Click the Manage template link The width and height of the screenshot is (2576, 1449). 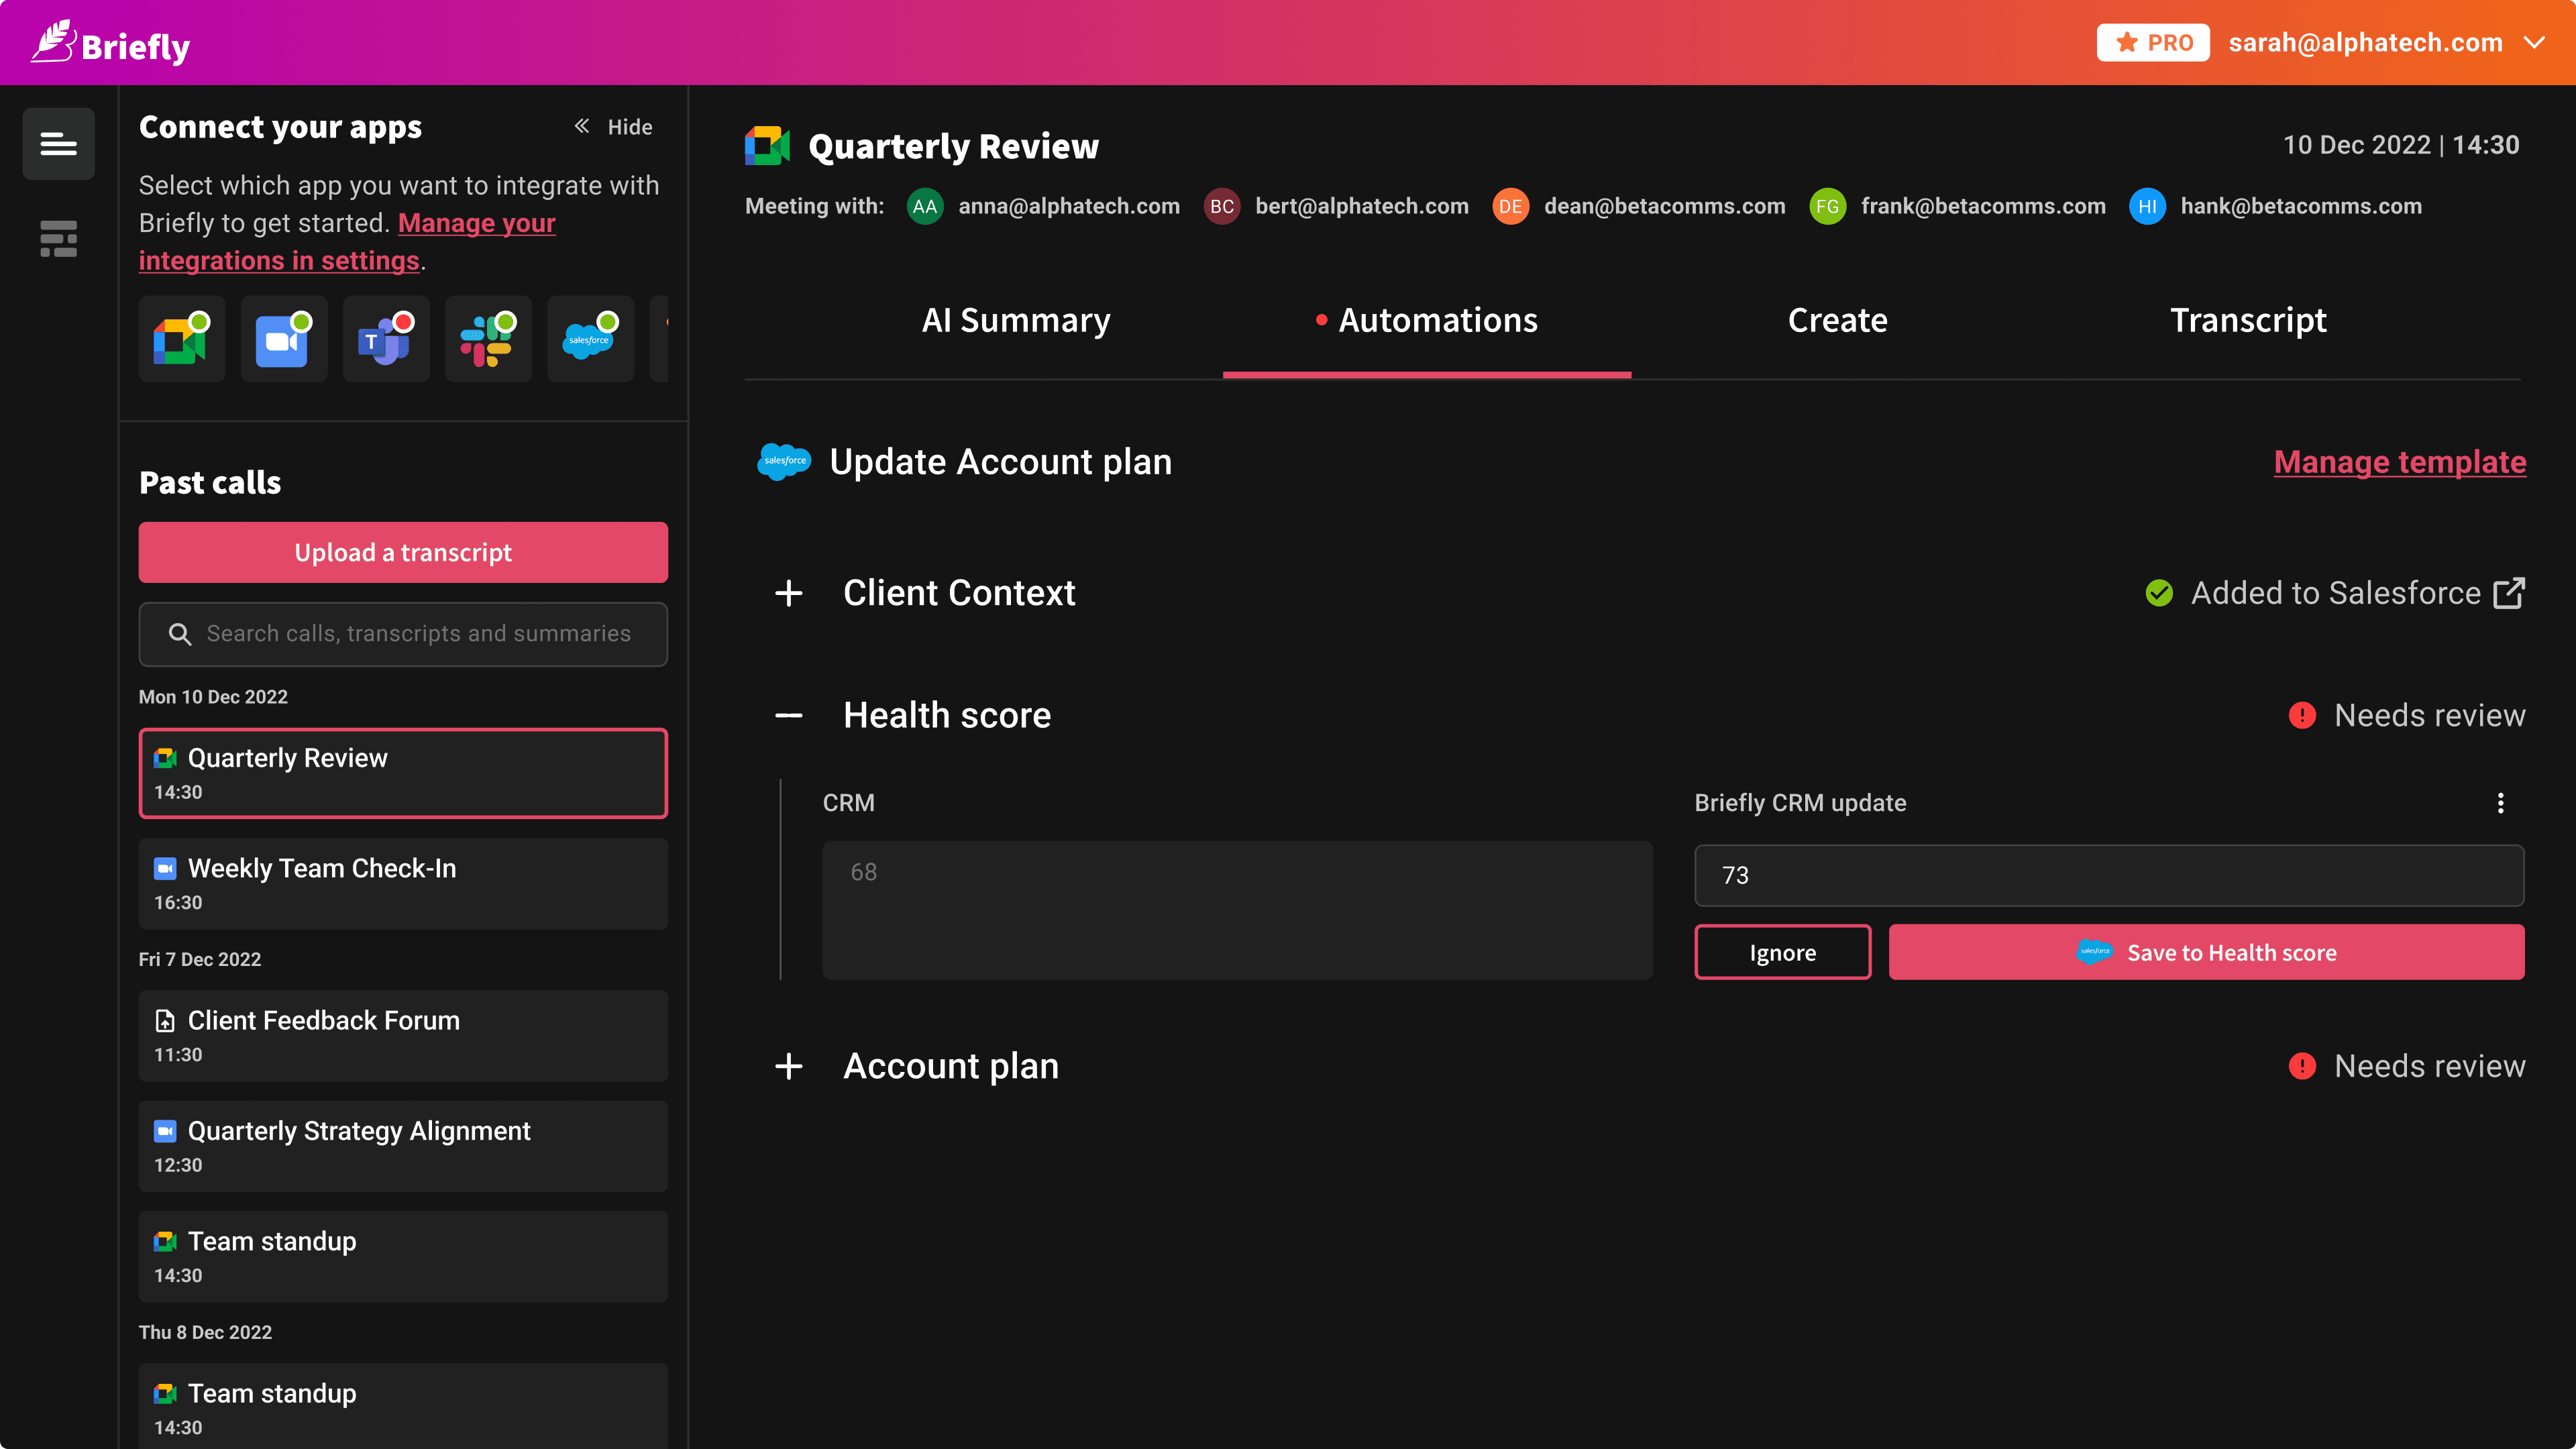coord(2399,462)
